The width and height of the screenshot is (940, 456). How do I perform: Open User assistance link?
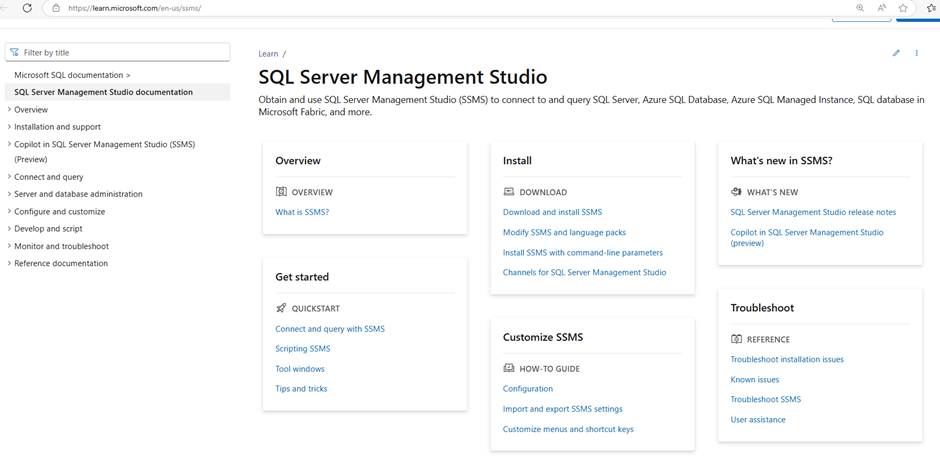tap(758, 419)
